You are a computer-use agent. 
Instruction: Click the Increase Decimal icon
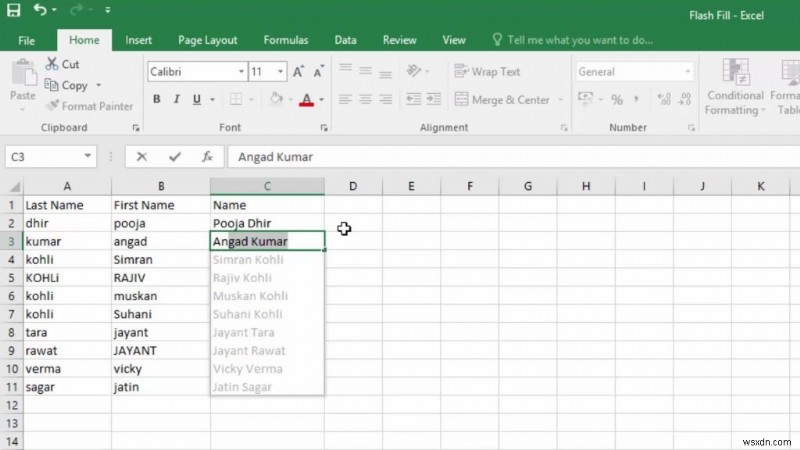[664, 99]
